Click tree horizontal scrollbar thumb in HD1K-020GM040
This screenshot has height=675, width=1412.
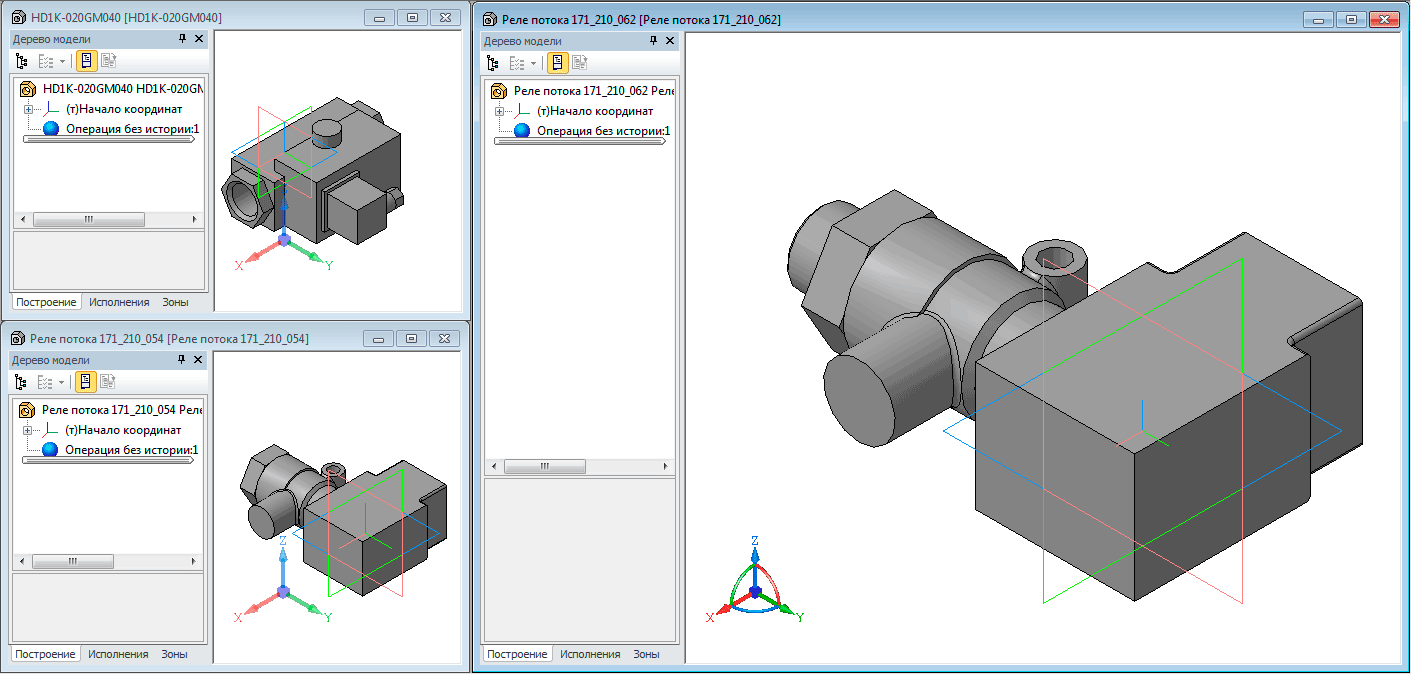pos(88,219)
